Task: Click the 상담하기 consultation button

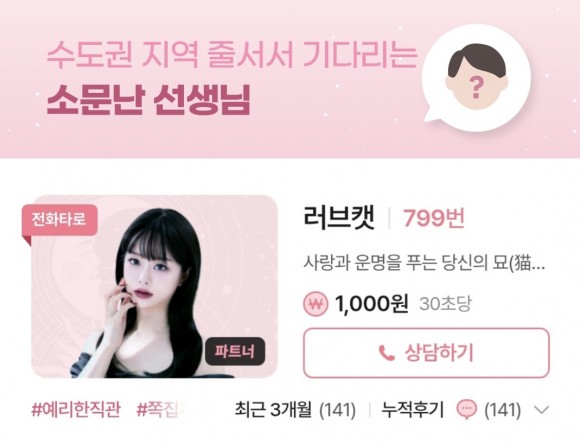Action: [426, 353]
